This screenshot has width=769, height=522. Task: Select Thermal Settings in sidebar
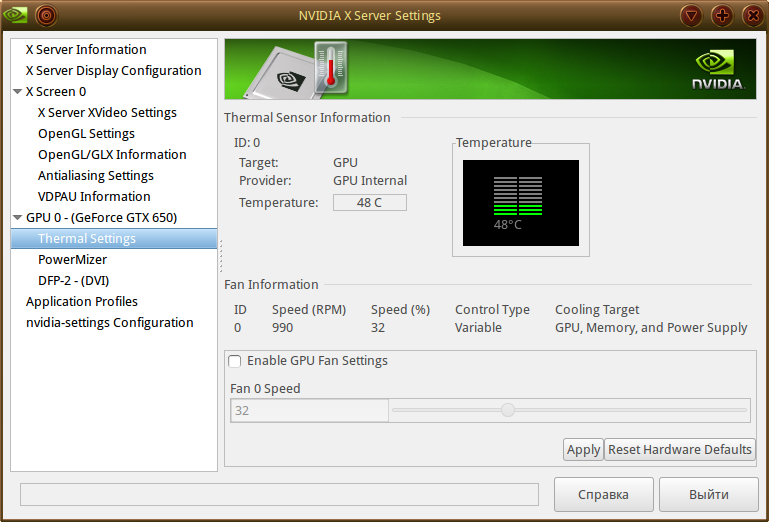click(x=114, y=238)
